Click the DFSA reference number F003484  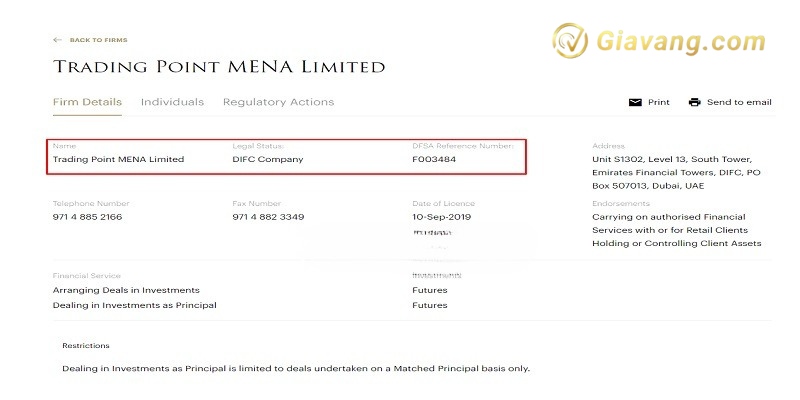coord(434,159)
